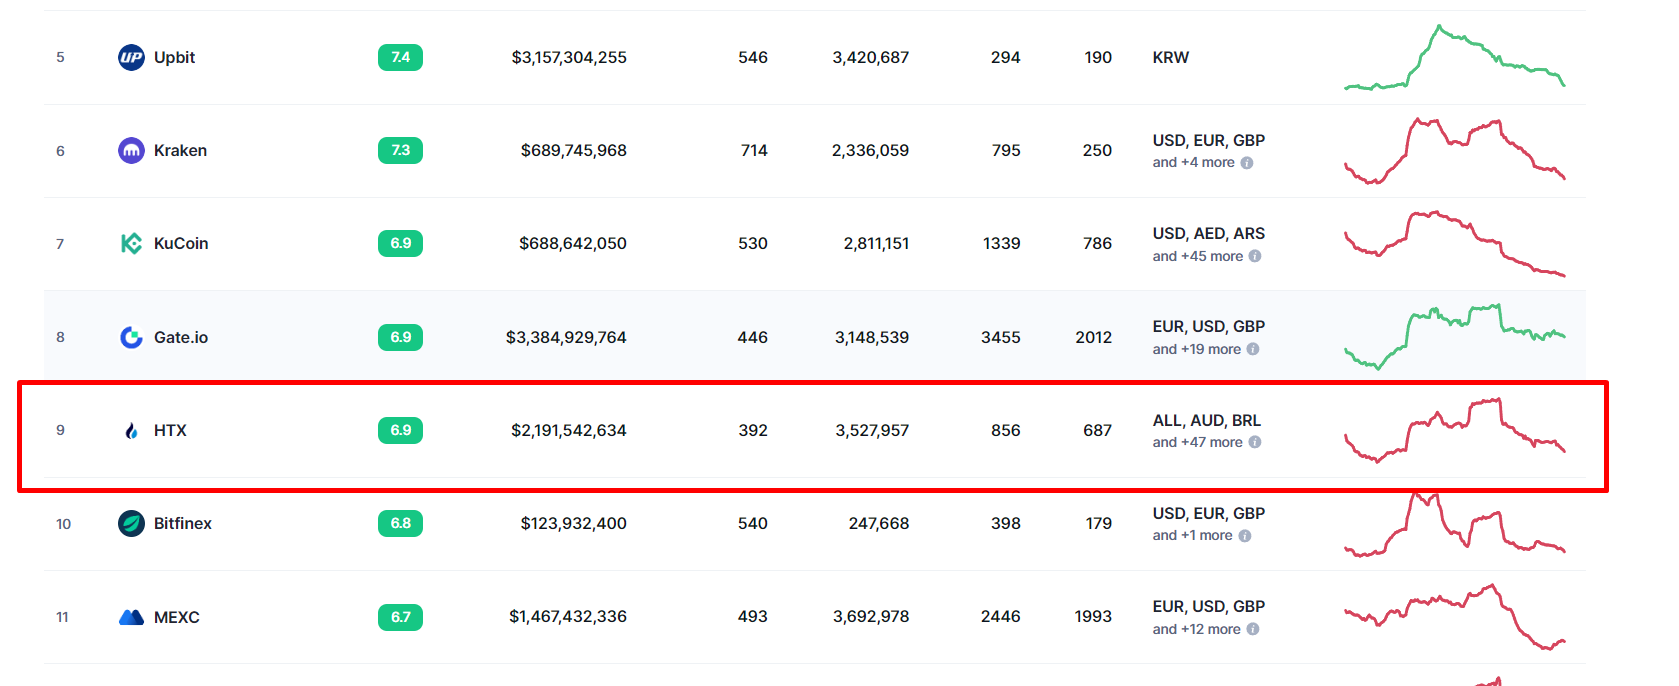Click the MEXC mountain logo icon
The height and width of the screenshot is (686, 1679).
pos(131,617)
